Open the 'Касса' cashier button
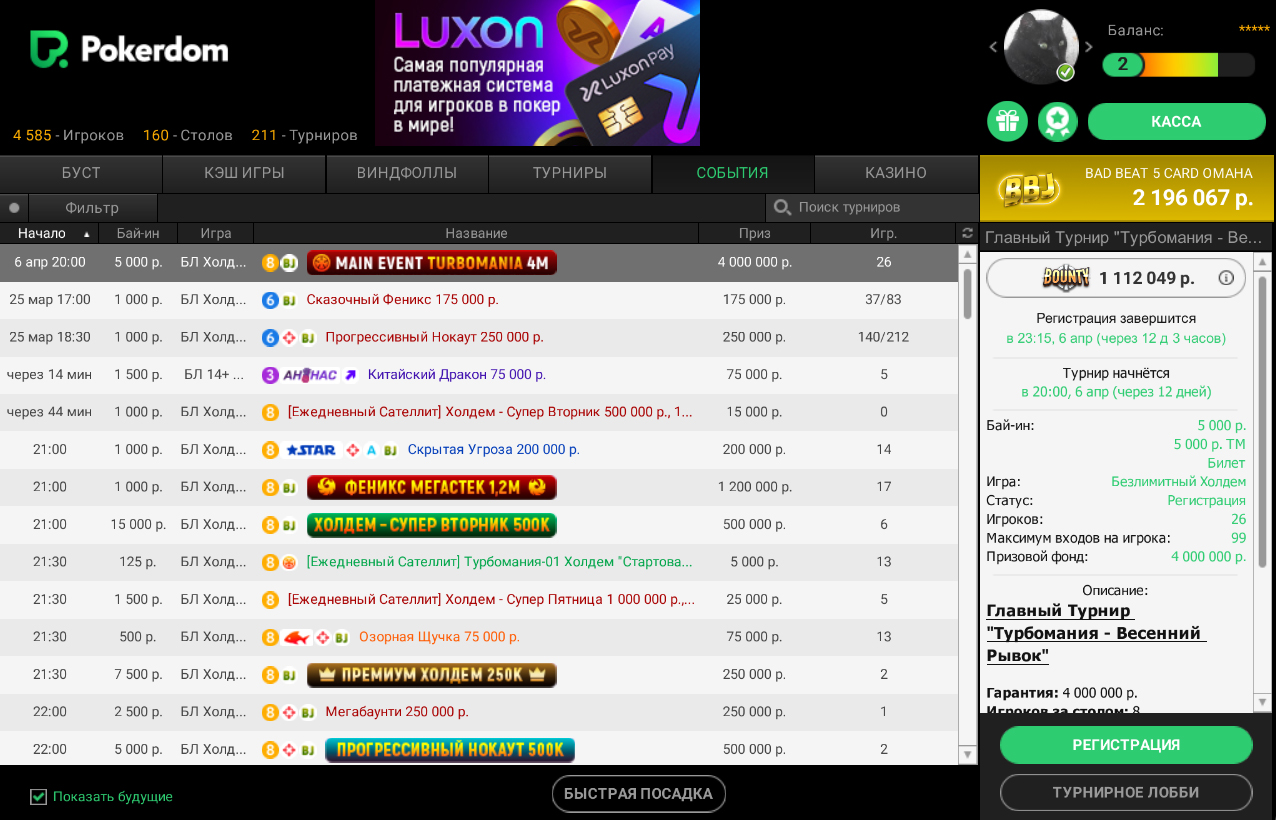 (1176, 121)
